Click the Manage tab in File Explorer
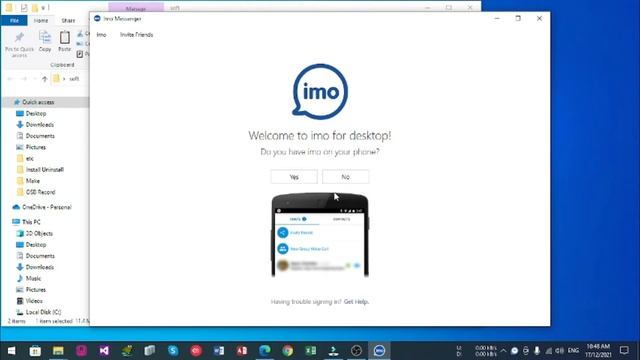Screen dimensions: 640x360 click(x=136, y=8)
